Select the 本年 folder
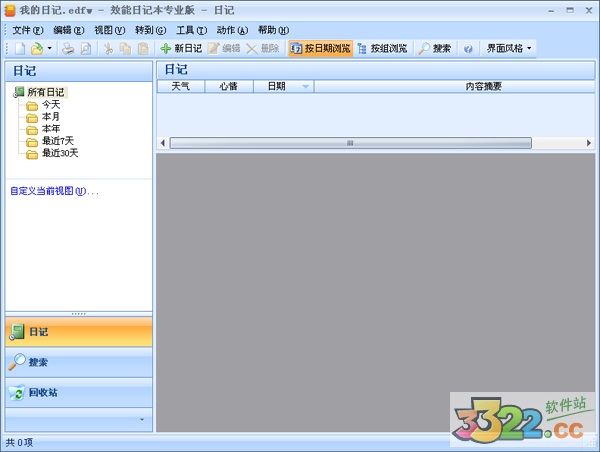This screenshot has height=452, width=600. (x=51, y=129)
